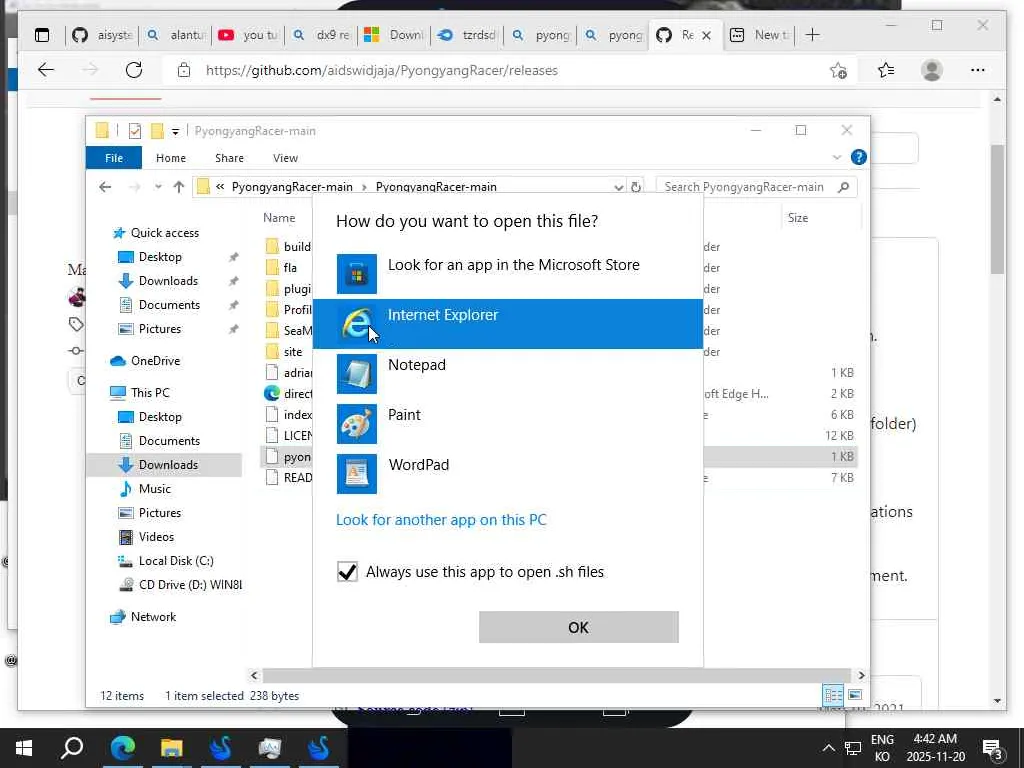
Task: Switch to the Share ribbon tab
Action: 229,158
